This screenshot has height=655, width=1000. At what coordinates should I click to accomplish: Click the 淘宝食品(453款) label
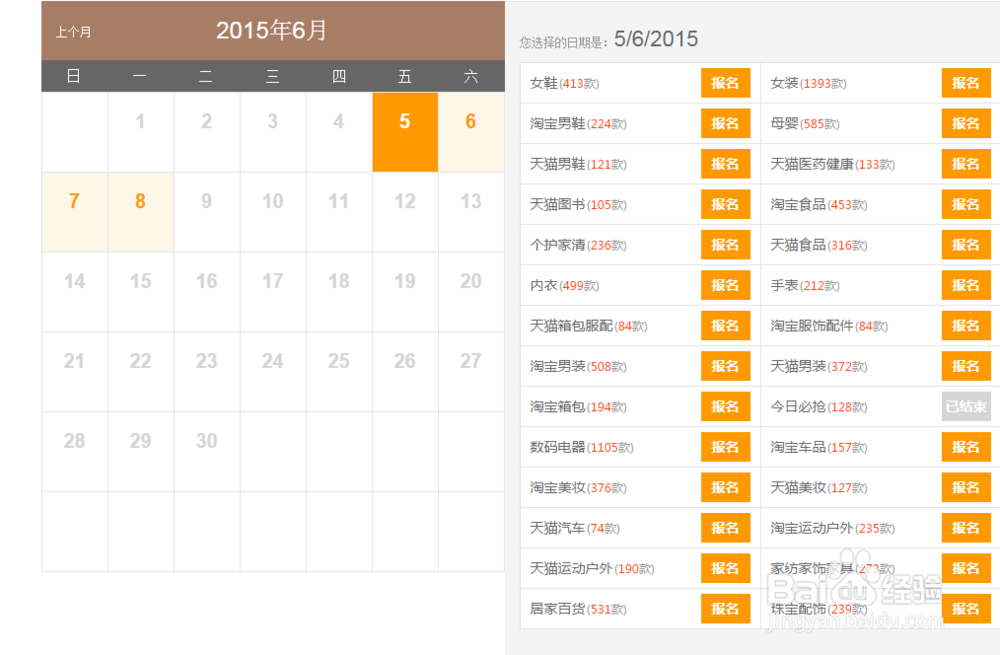(x=819, y=205)
